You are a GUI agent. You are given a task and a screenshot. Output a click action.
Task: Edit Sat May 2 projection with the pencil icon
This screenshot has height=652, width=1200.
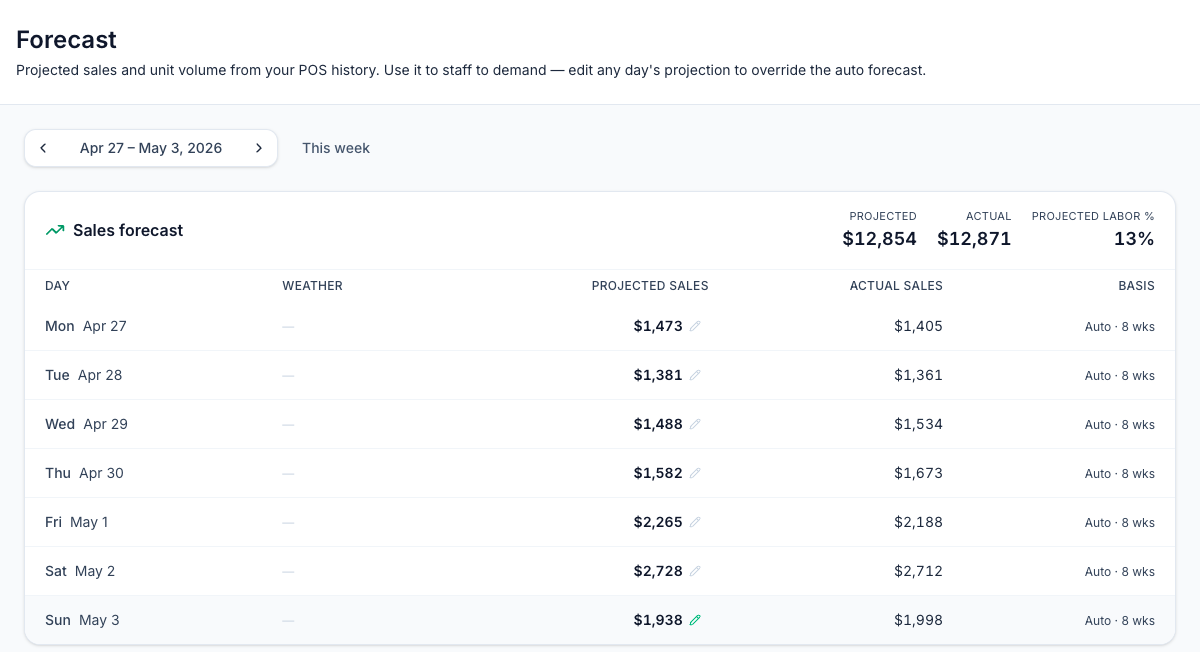695,571
